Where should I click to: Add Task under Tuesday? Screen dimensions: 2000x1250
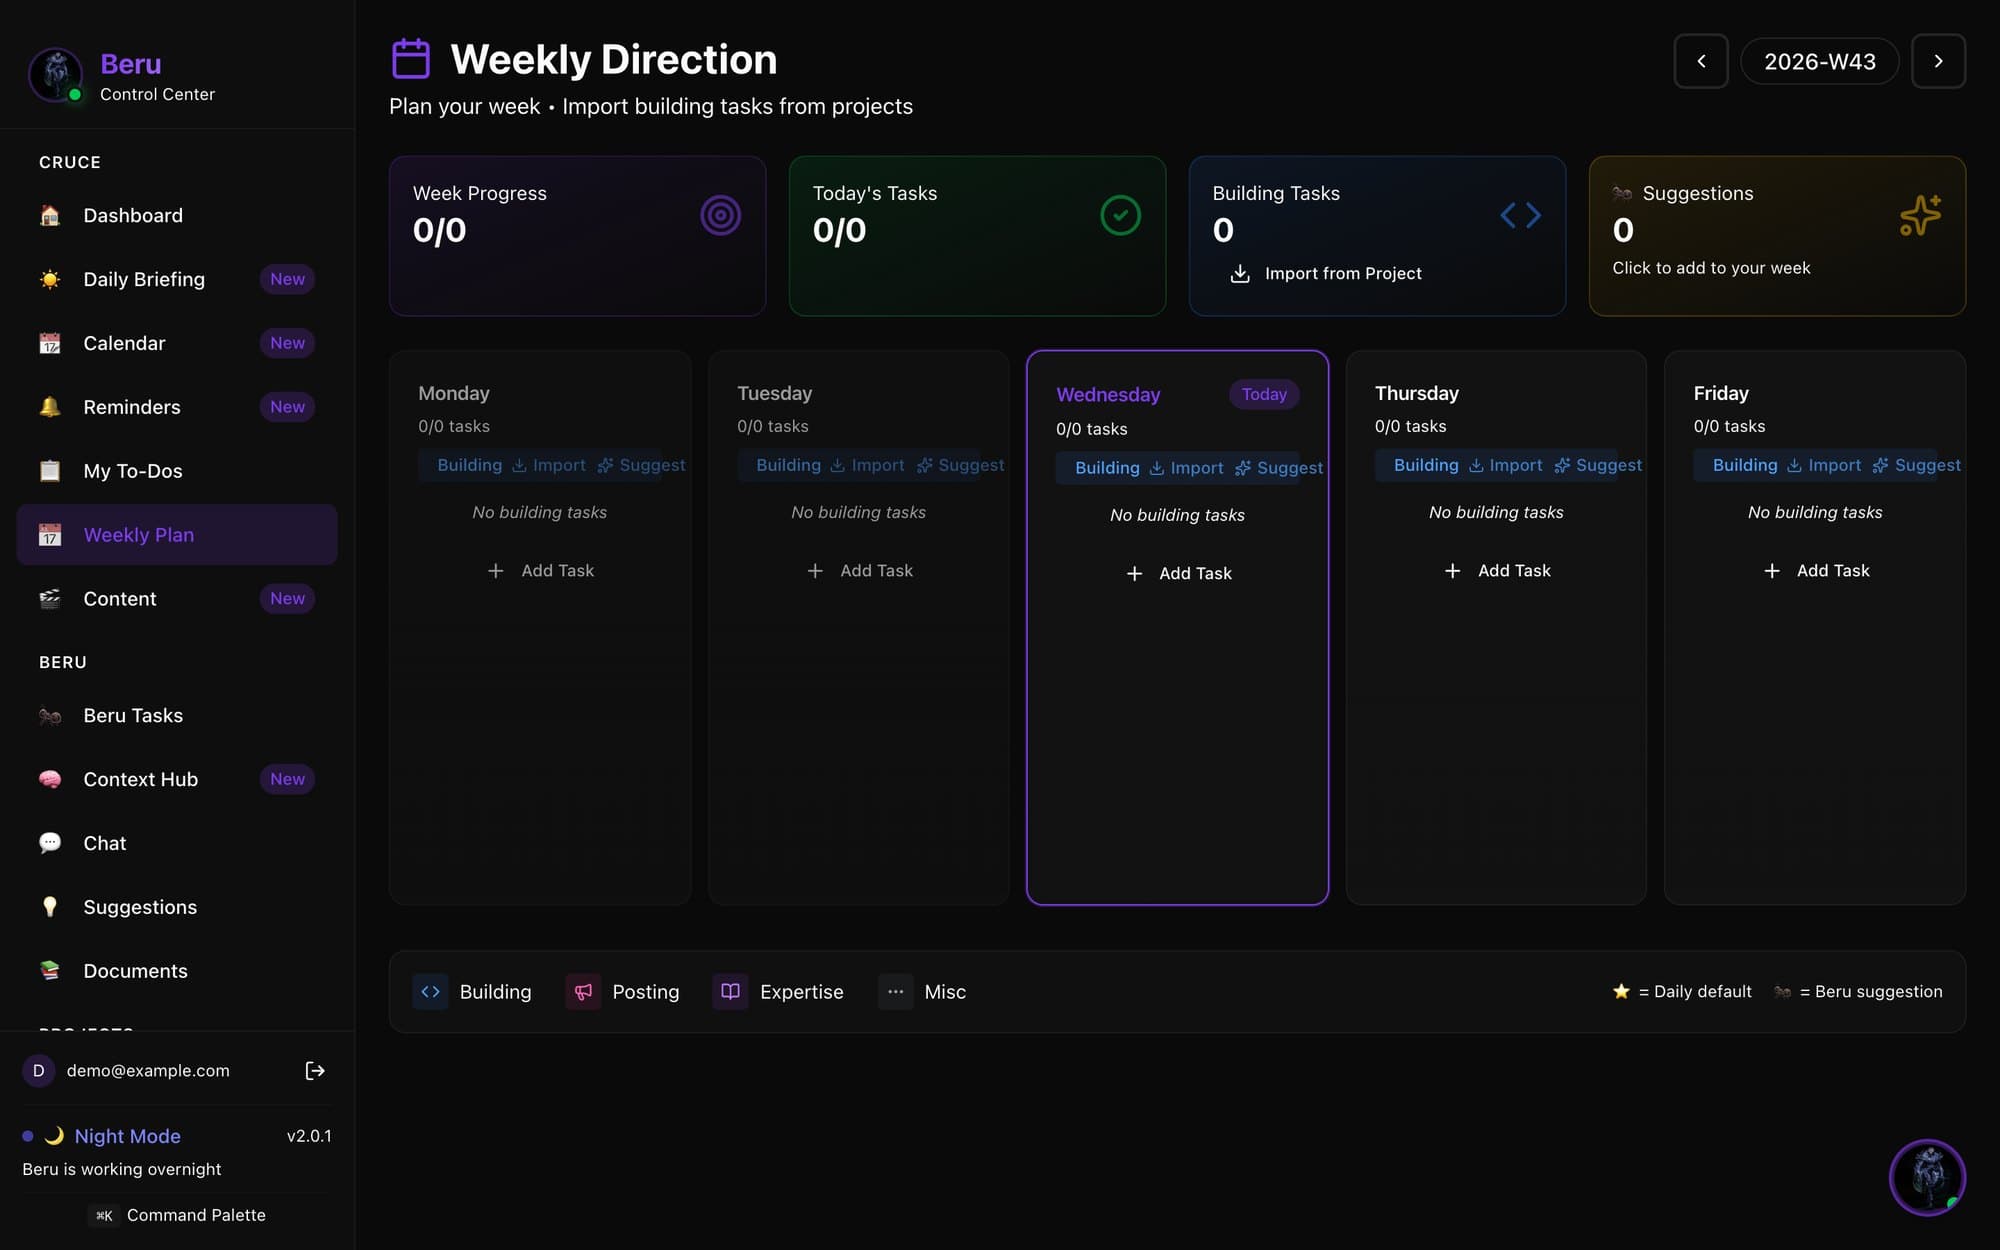(859, 570)
